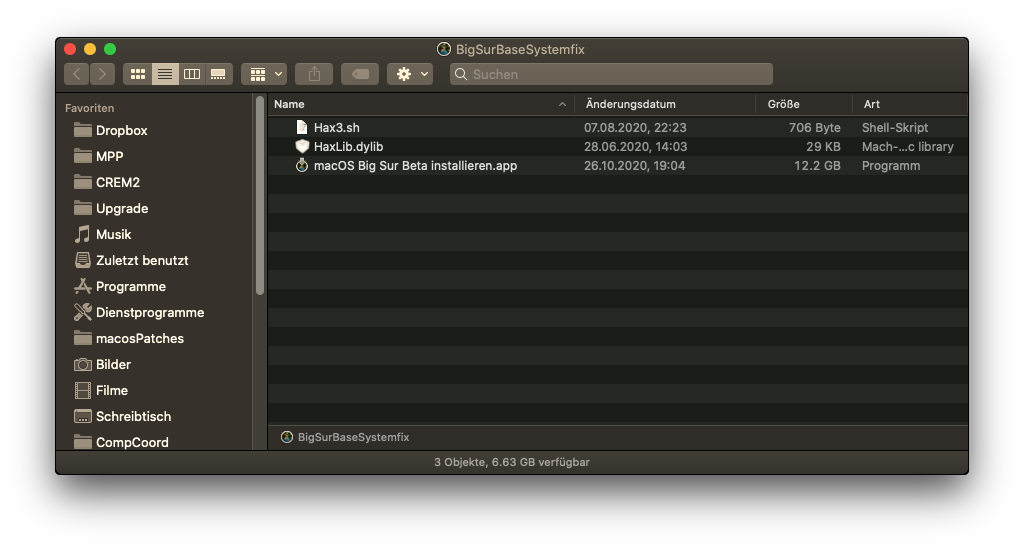Switch to icon view

pyautogui.click(x=138, y=74)
